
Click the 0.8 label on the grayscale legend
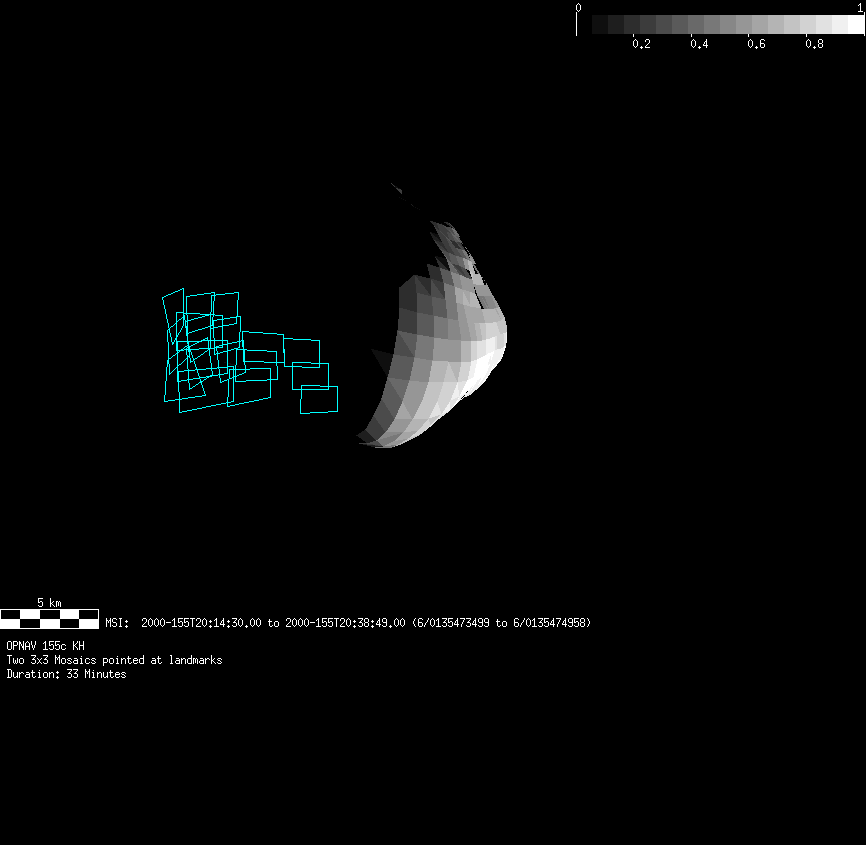tap(815, 44)
